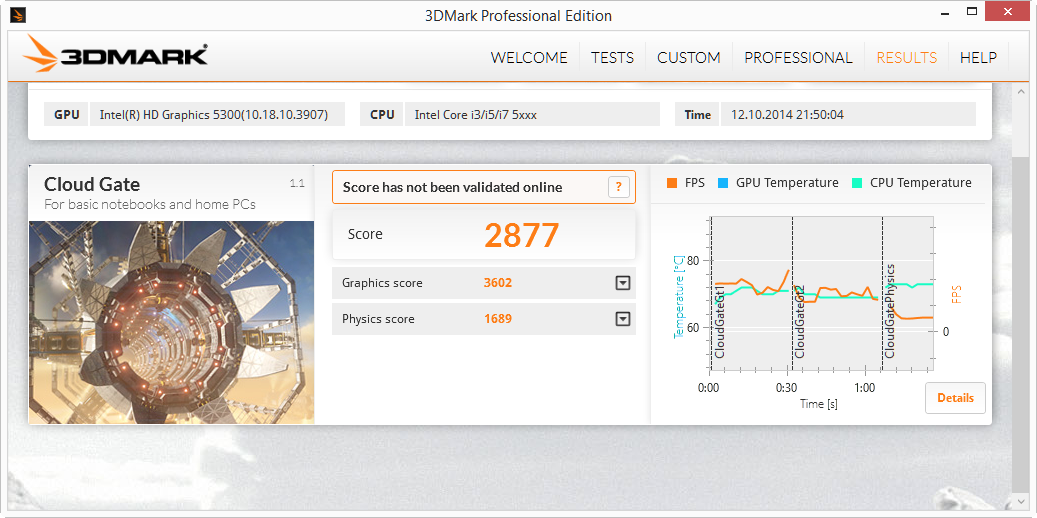Click the green CPU Temperature legend swatch

[x=856, y=183]
